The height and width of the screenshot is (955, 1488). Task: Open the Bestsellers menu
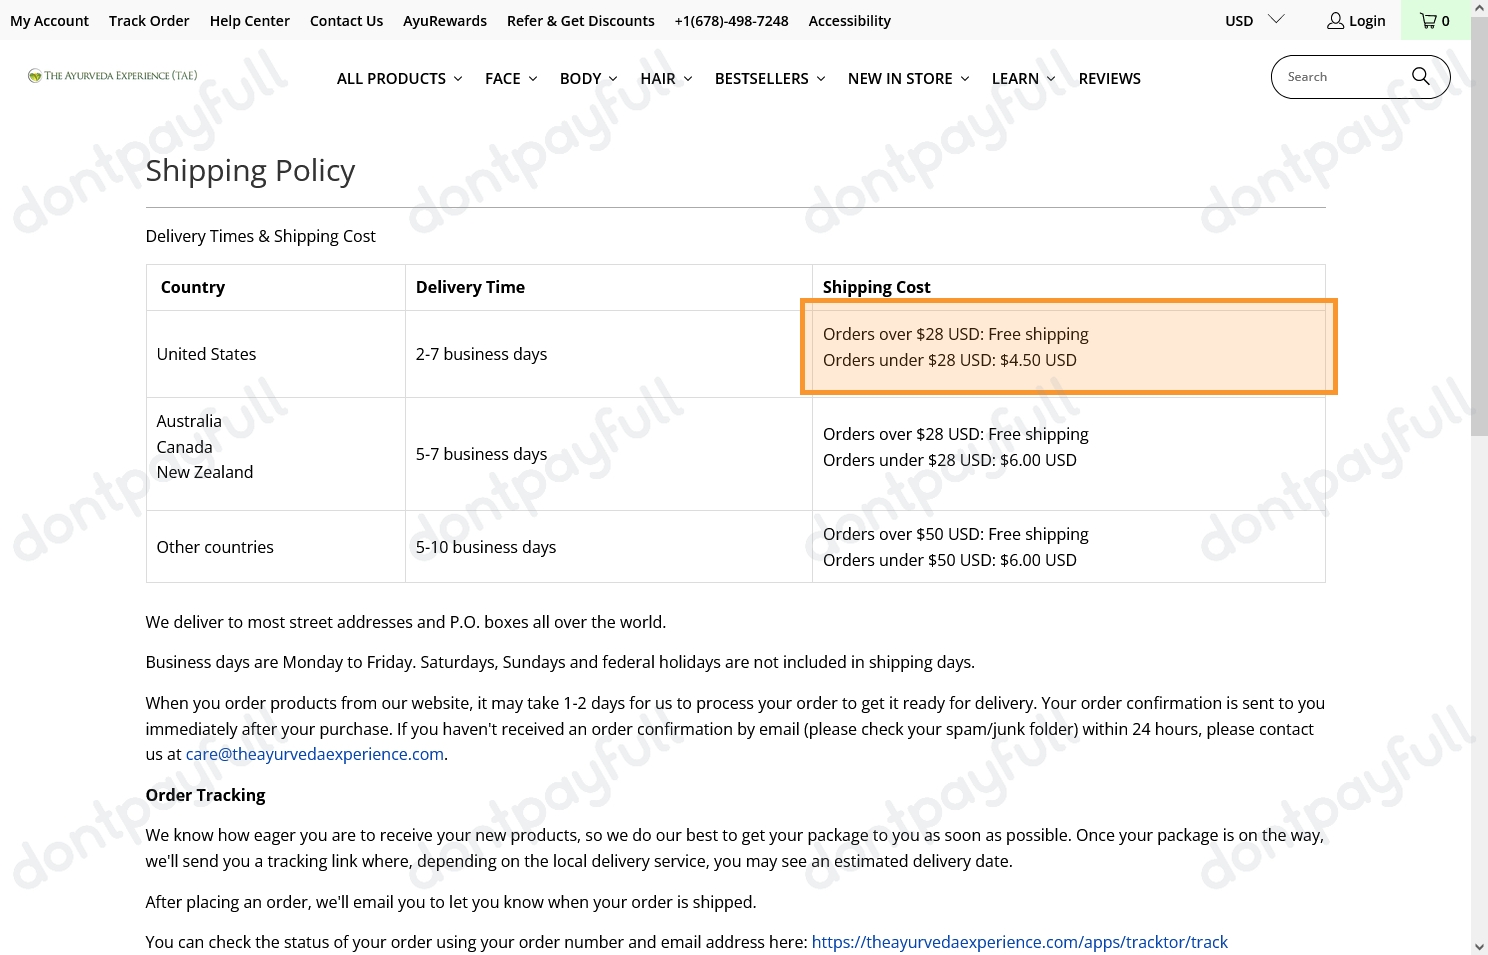tap(769, 79)
